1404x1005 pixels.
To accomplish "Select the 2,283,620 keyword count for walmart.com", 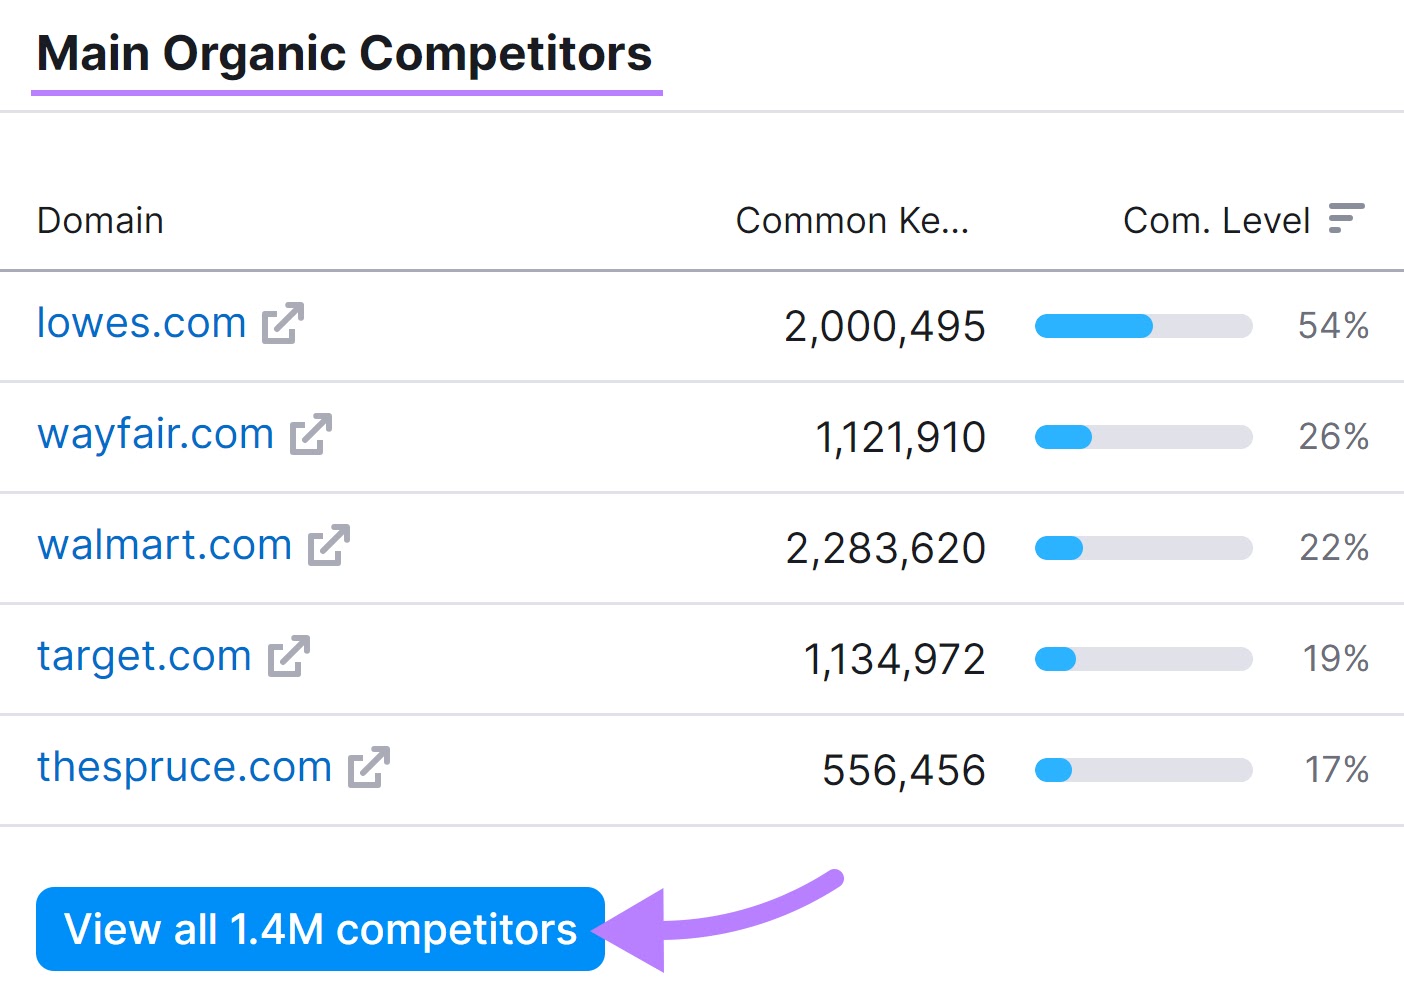I will [886, 547].
